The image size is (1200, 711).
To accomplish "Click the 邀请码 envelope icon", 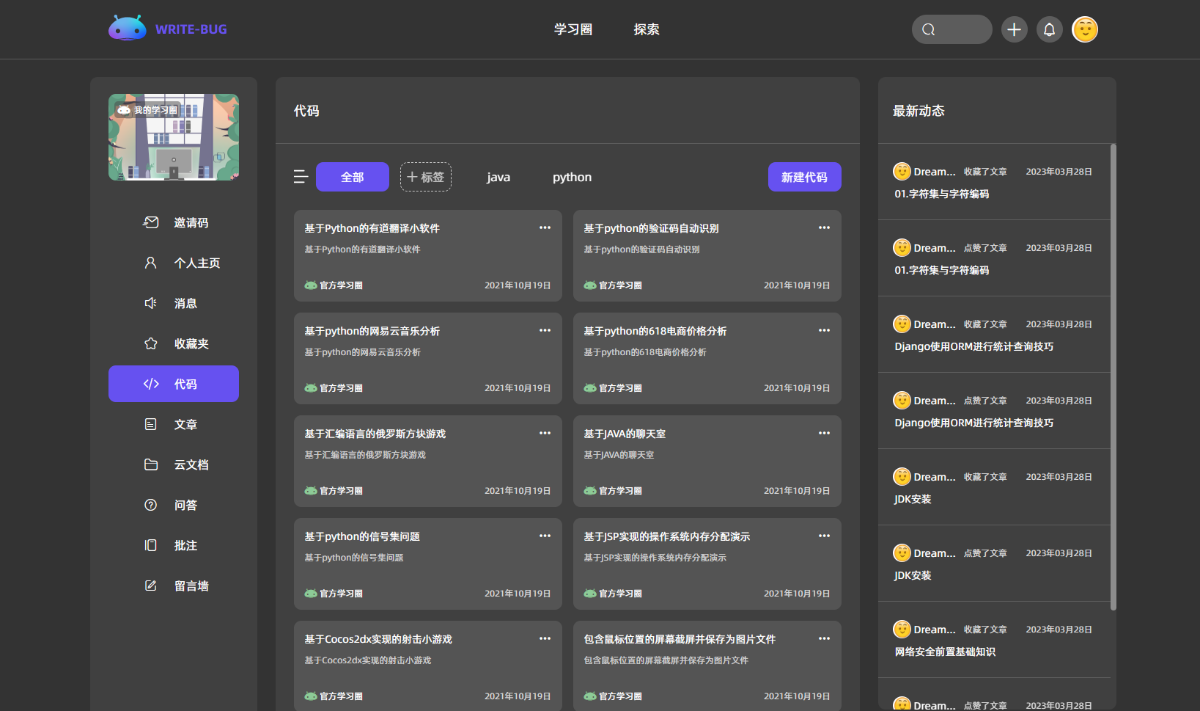I will [151, 222].
